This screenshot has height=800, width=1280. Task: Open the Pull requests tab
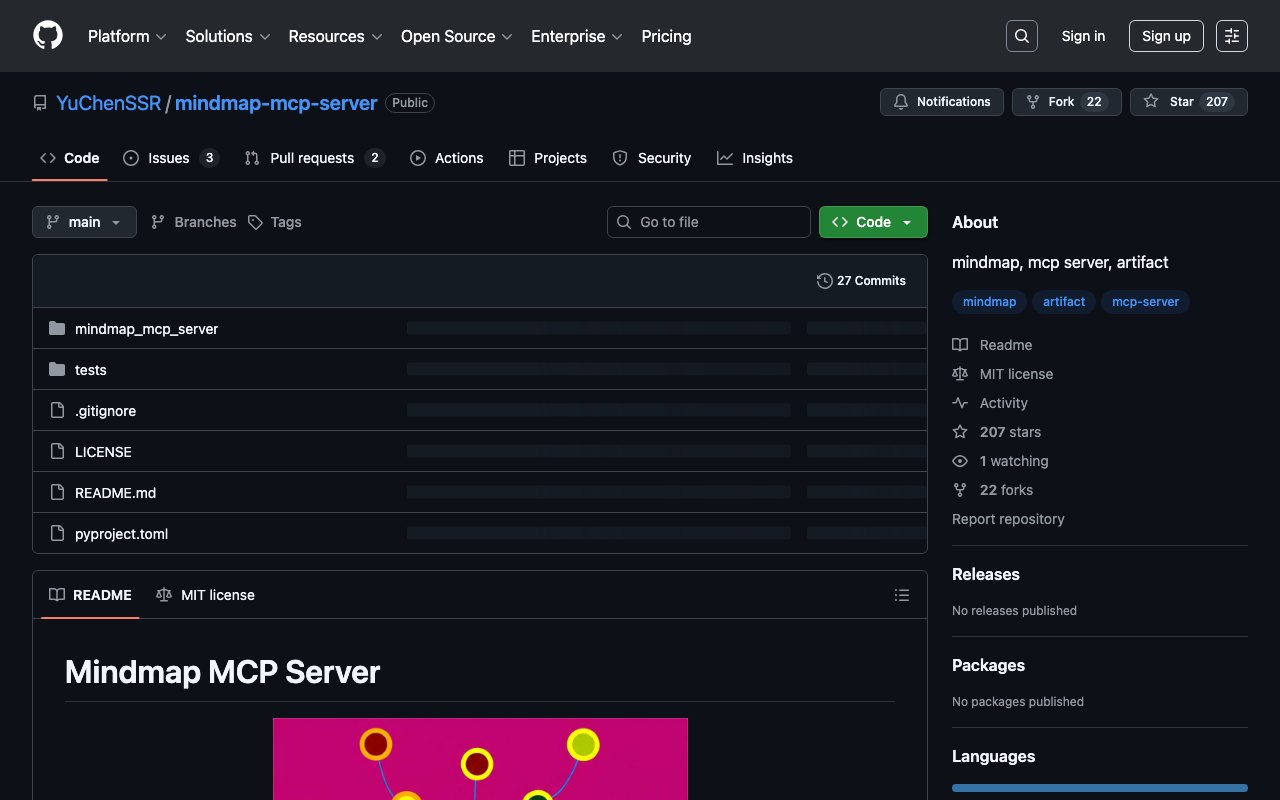point(312,158)
